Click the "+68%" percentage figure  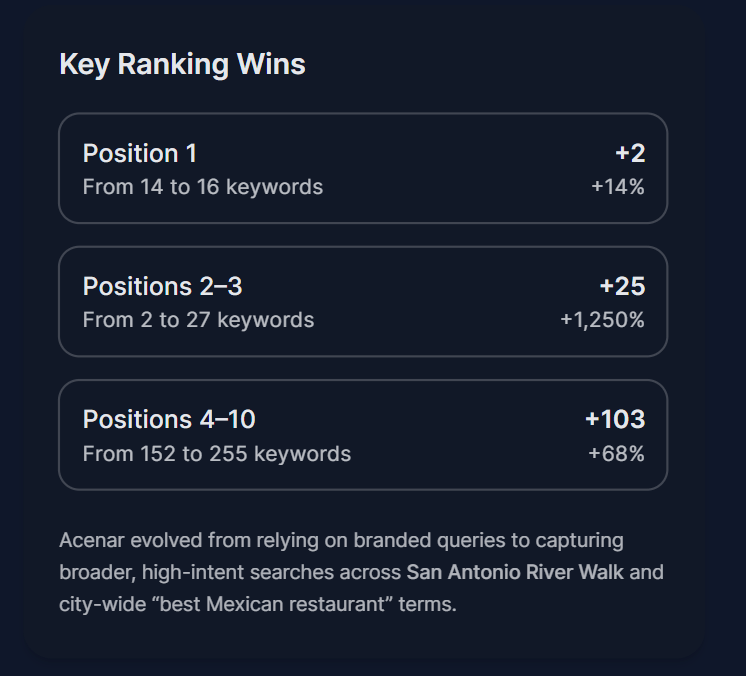(x=616, y=454)
